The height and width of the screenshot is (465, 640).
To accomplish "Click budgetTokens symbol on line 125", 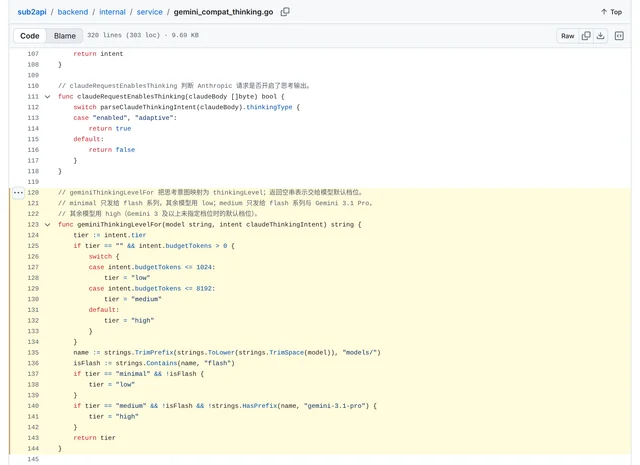I will coord(189,246).
